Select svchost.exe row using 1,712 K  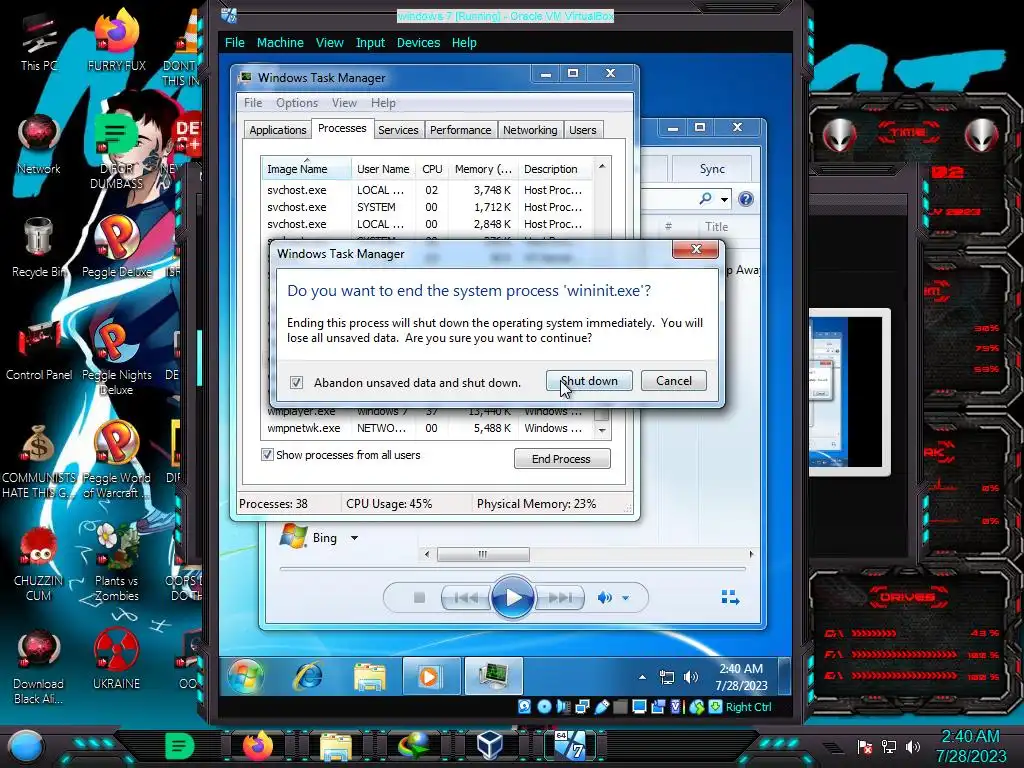[x=426, y=207]
